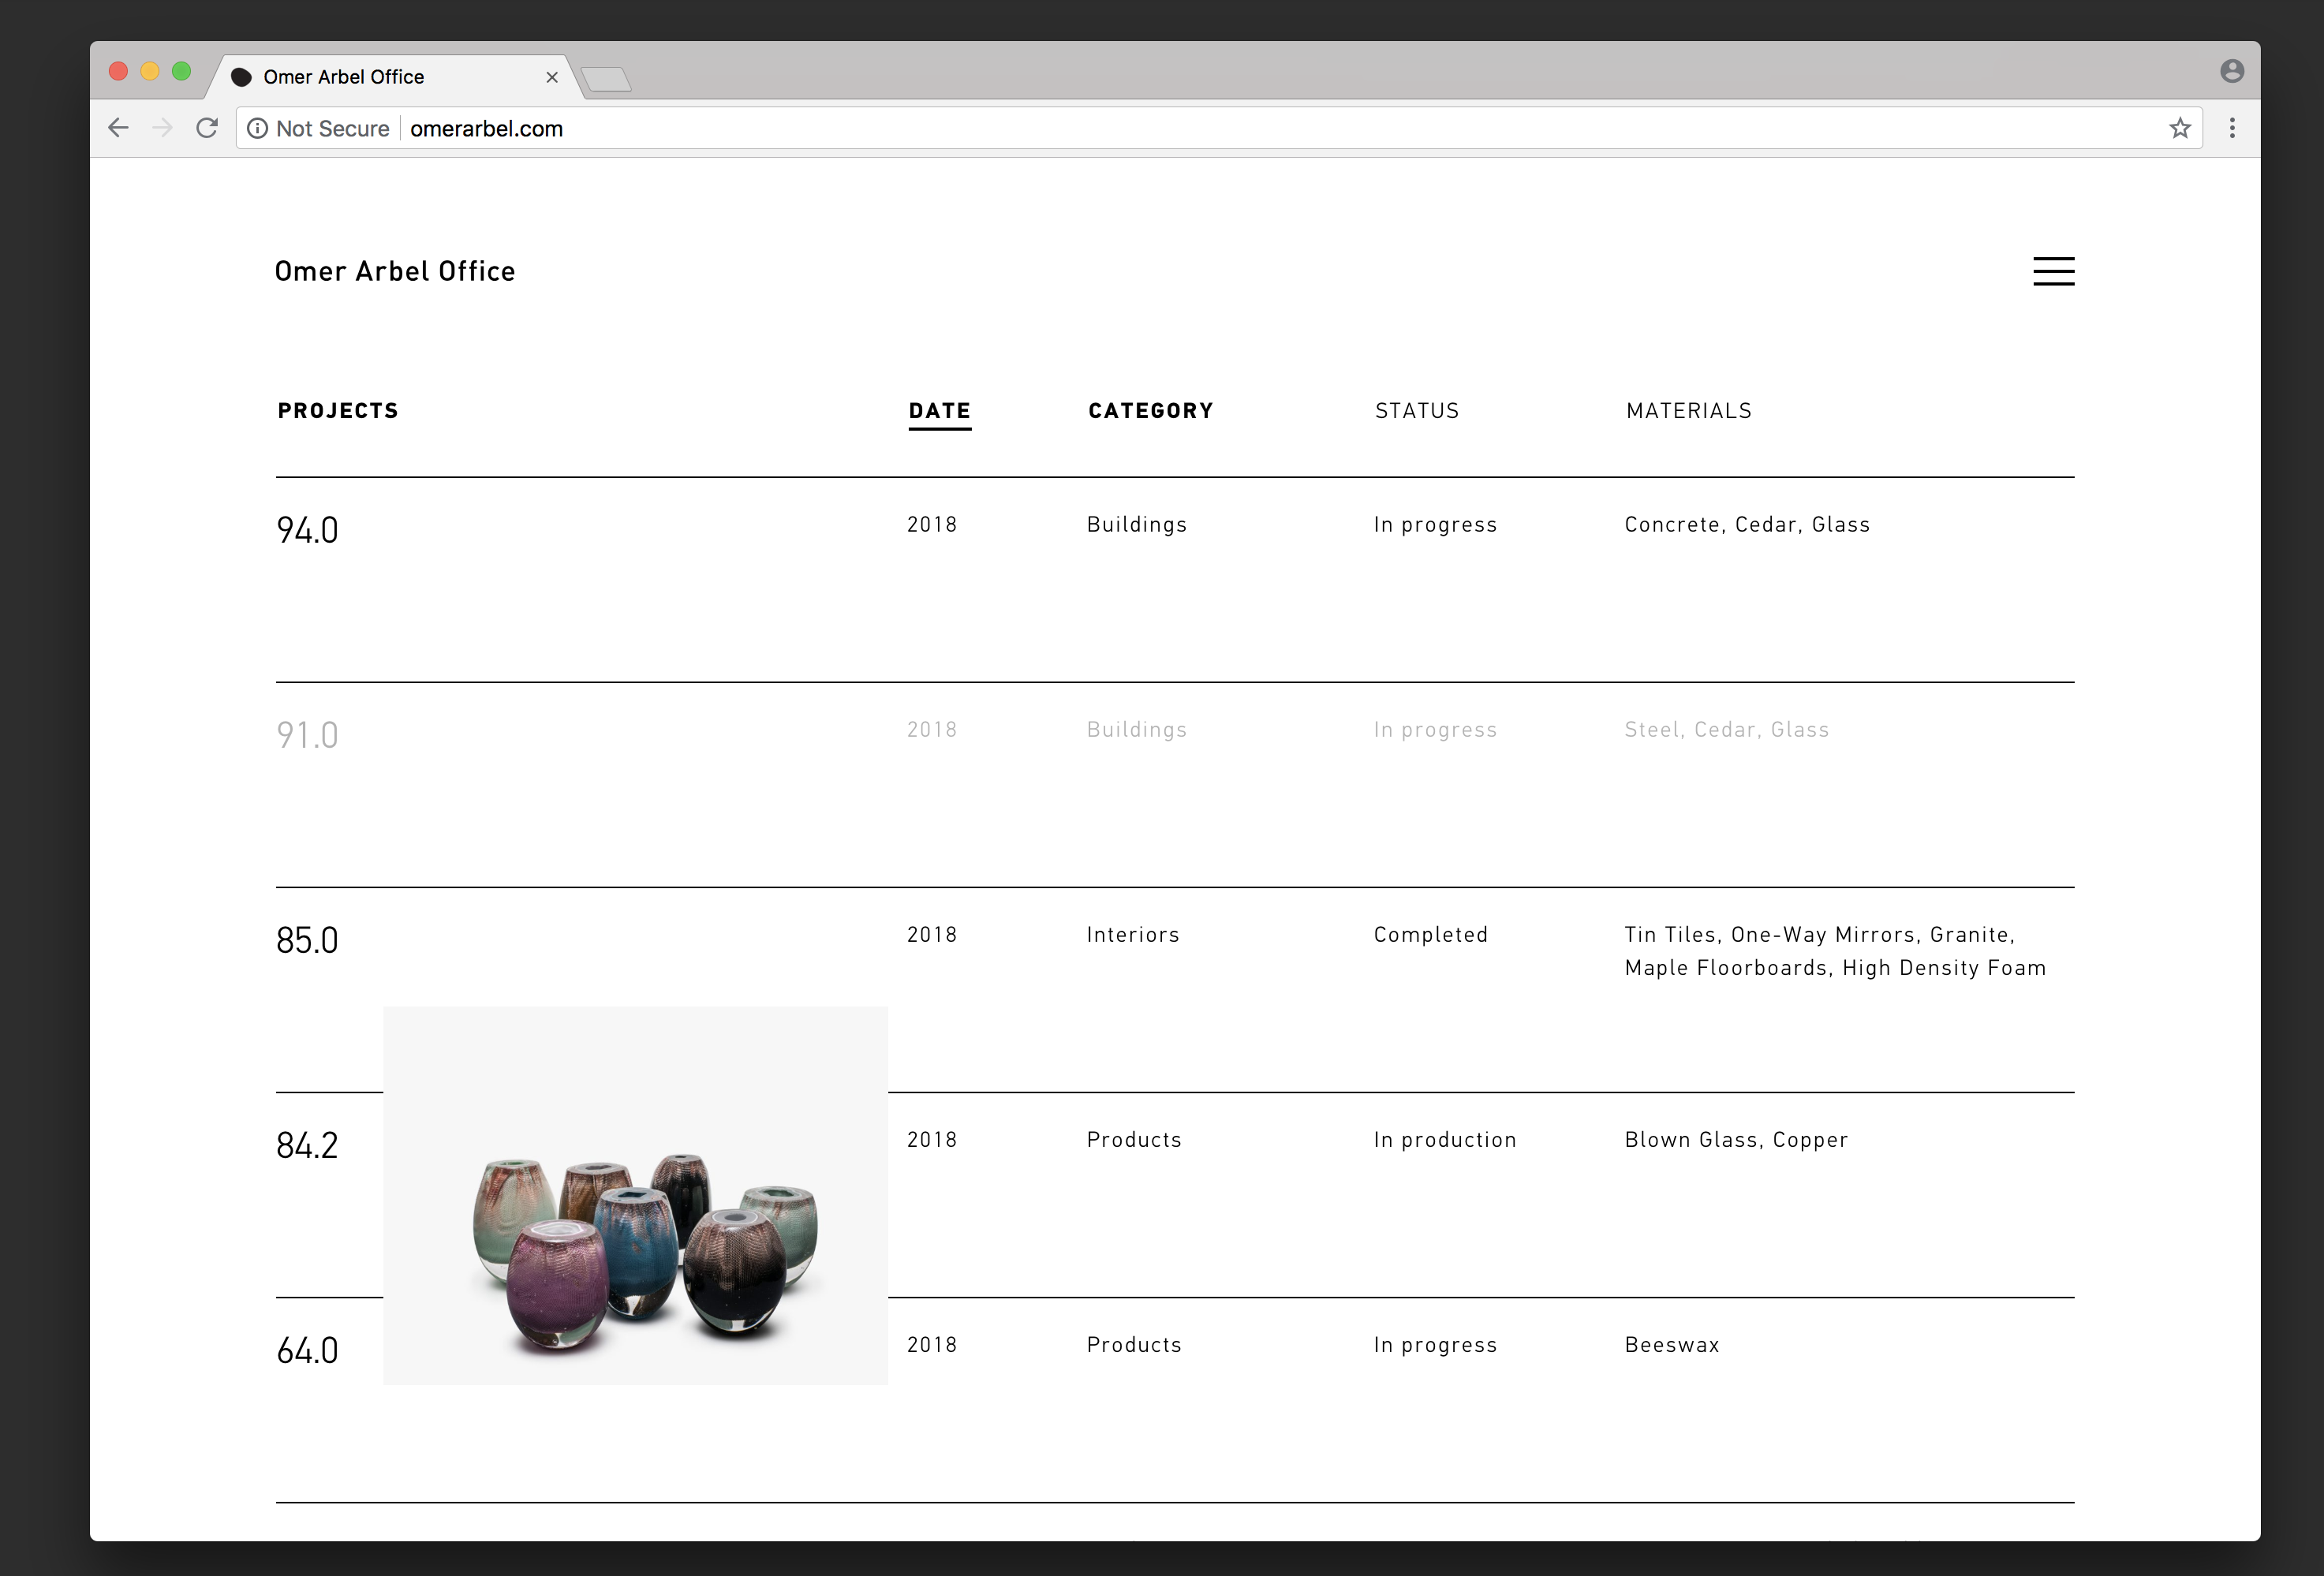The width and height of the screenshot is (2324, 1576).
Task: Sort by STATUS column header
Action: point(1417,411)
